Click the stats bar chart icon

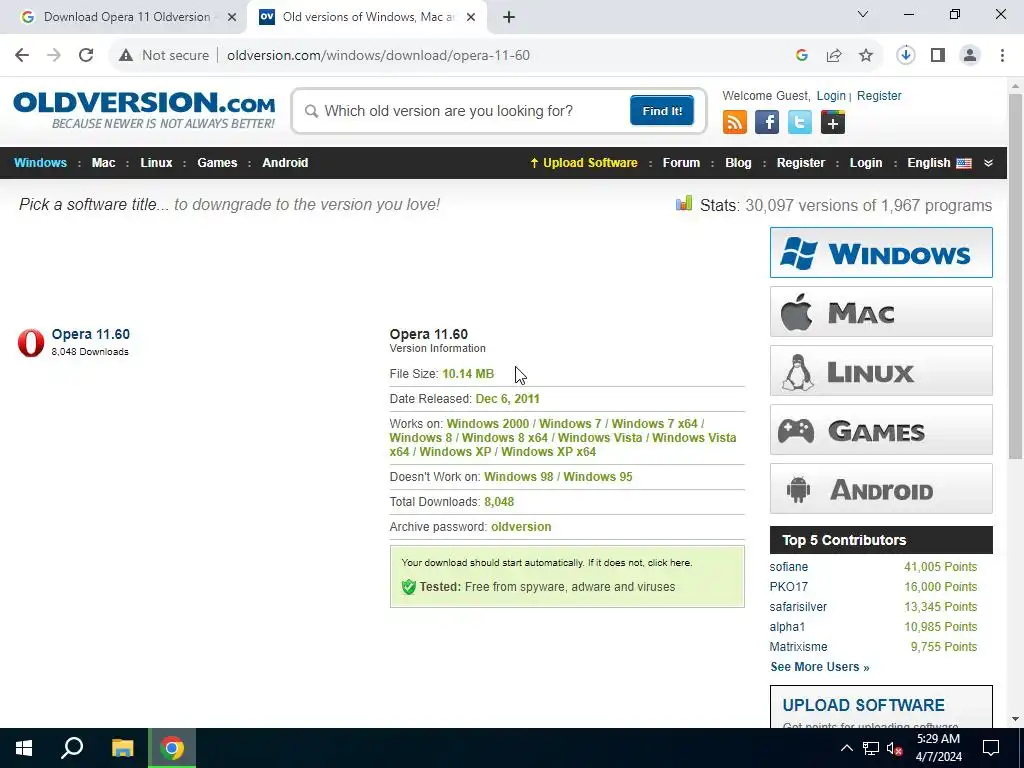[684, 204]
